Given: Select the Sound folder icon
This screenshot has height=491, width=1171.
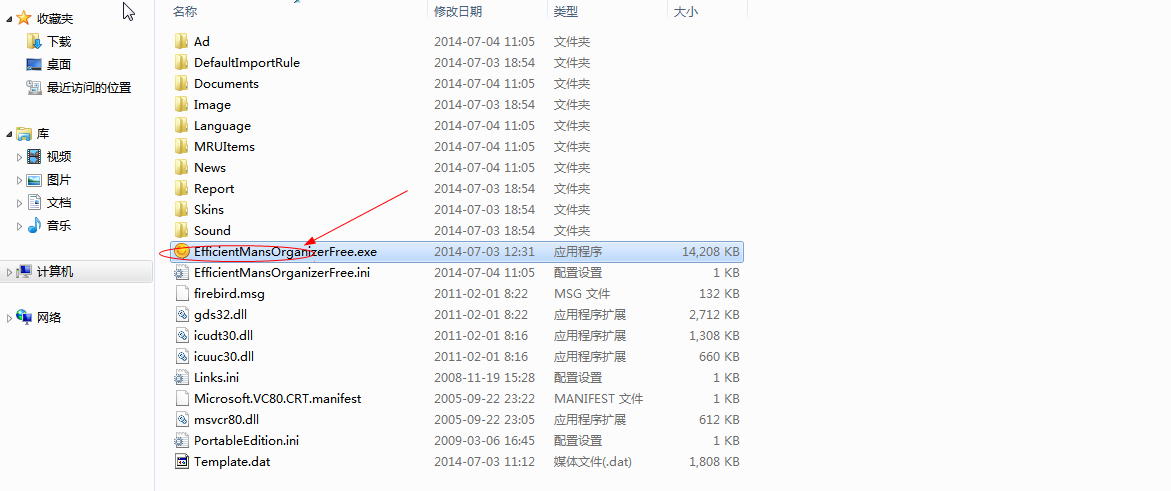Looking at the screenshot, I should [x=181, y=229].
